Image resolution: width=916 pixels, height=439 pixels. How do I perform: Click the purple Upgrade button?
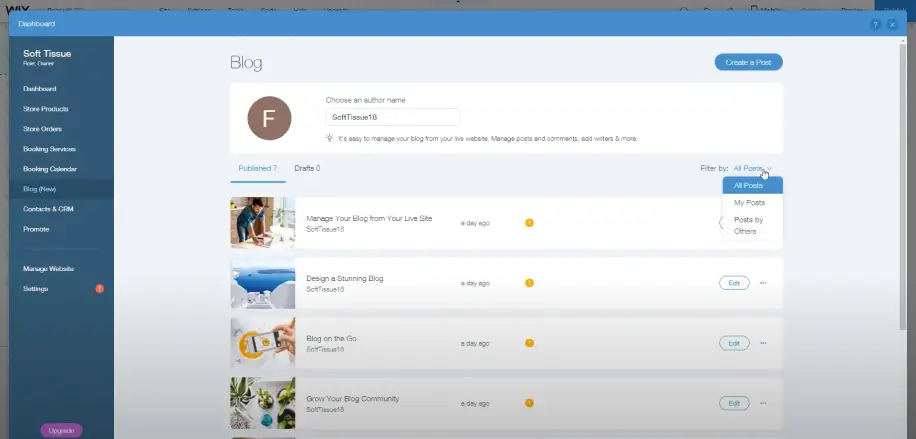[61, 431]
